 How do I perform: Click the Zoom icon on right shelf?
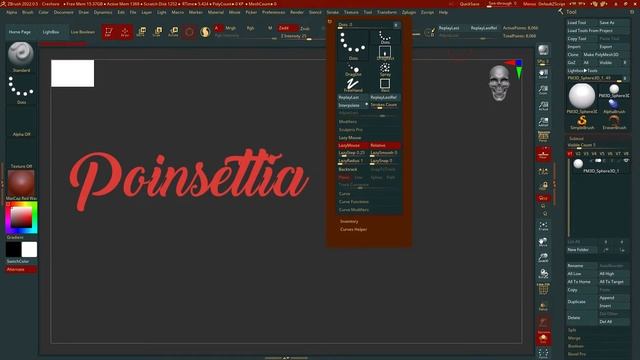(543, 90)
